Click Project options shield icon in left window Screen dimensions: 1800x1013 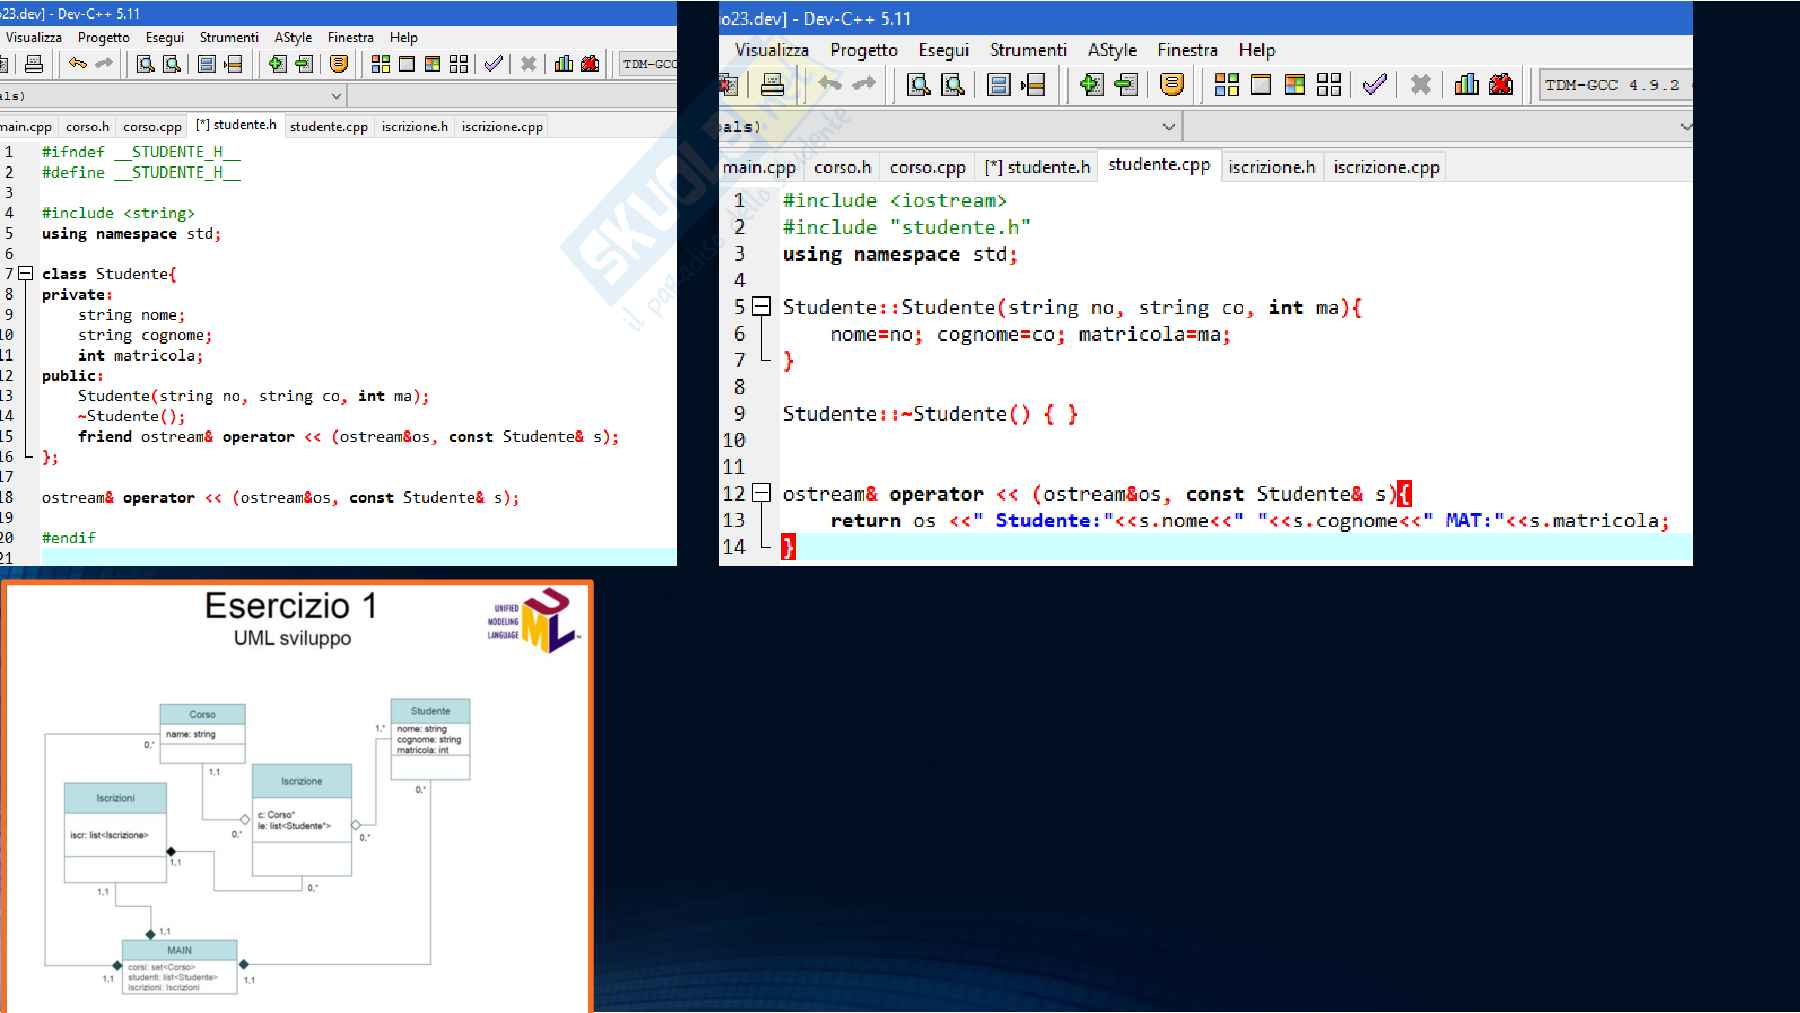tap(339, 64)
